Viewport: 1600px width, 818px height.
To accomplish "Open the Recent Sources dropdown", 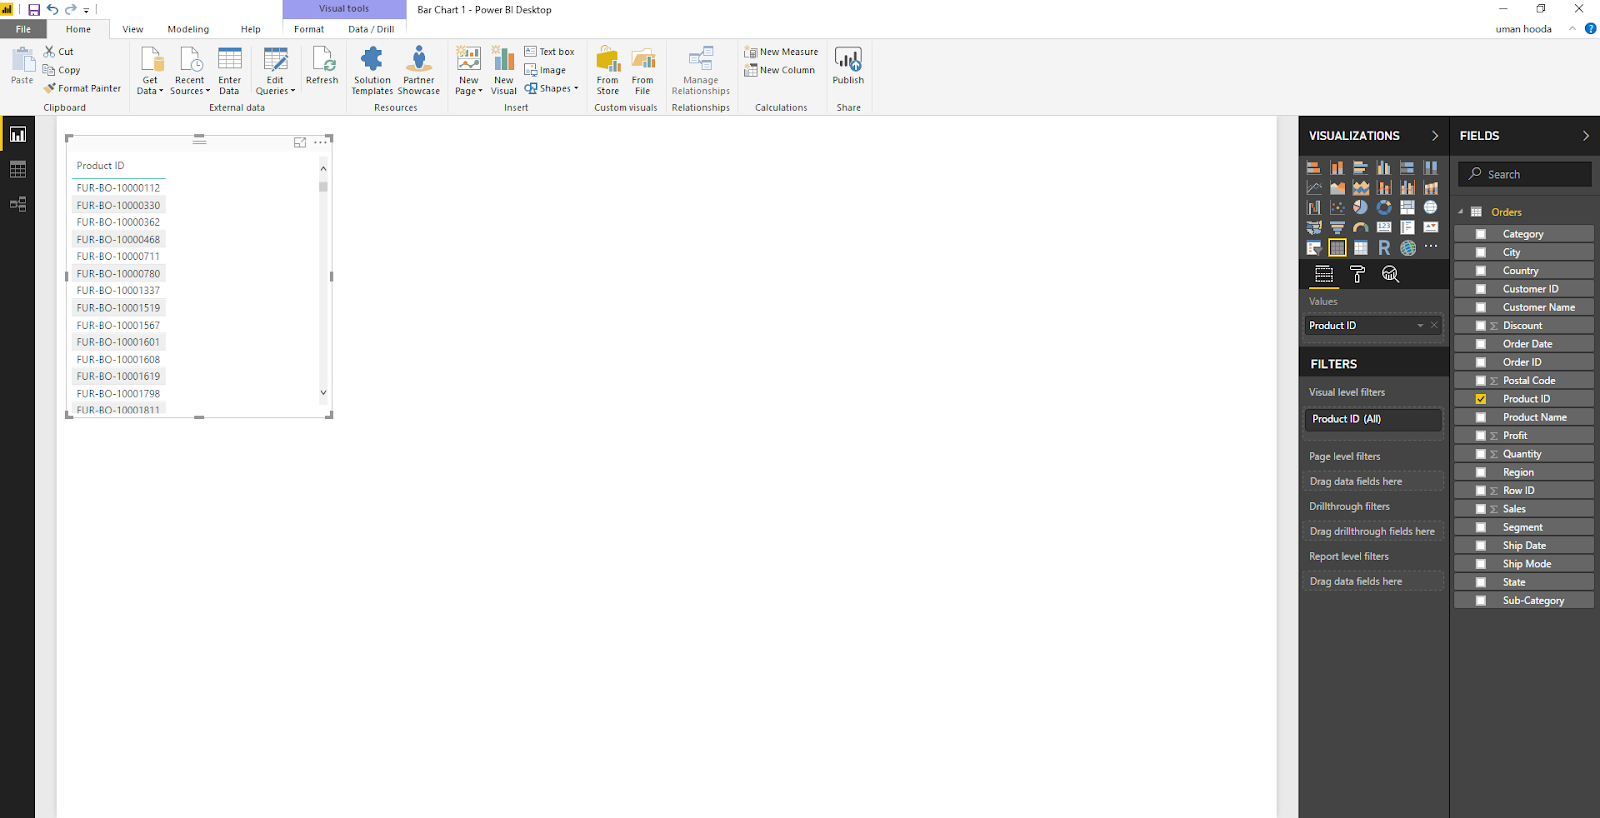I will pyautogui.click(x=190, y=71).
